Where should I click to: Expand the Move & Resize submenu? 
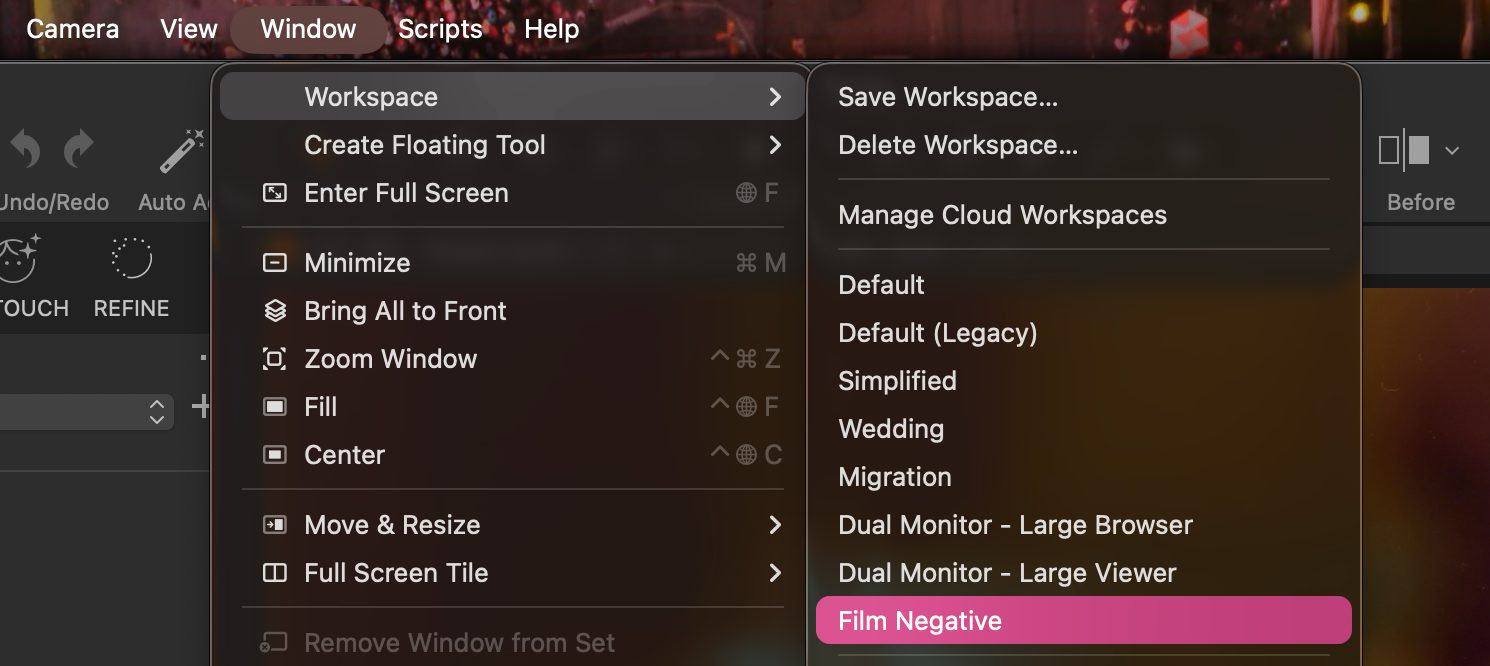[774, 525]
